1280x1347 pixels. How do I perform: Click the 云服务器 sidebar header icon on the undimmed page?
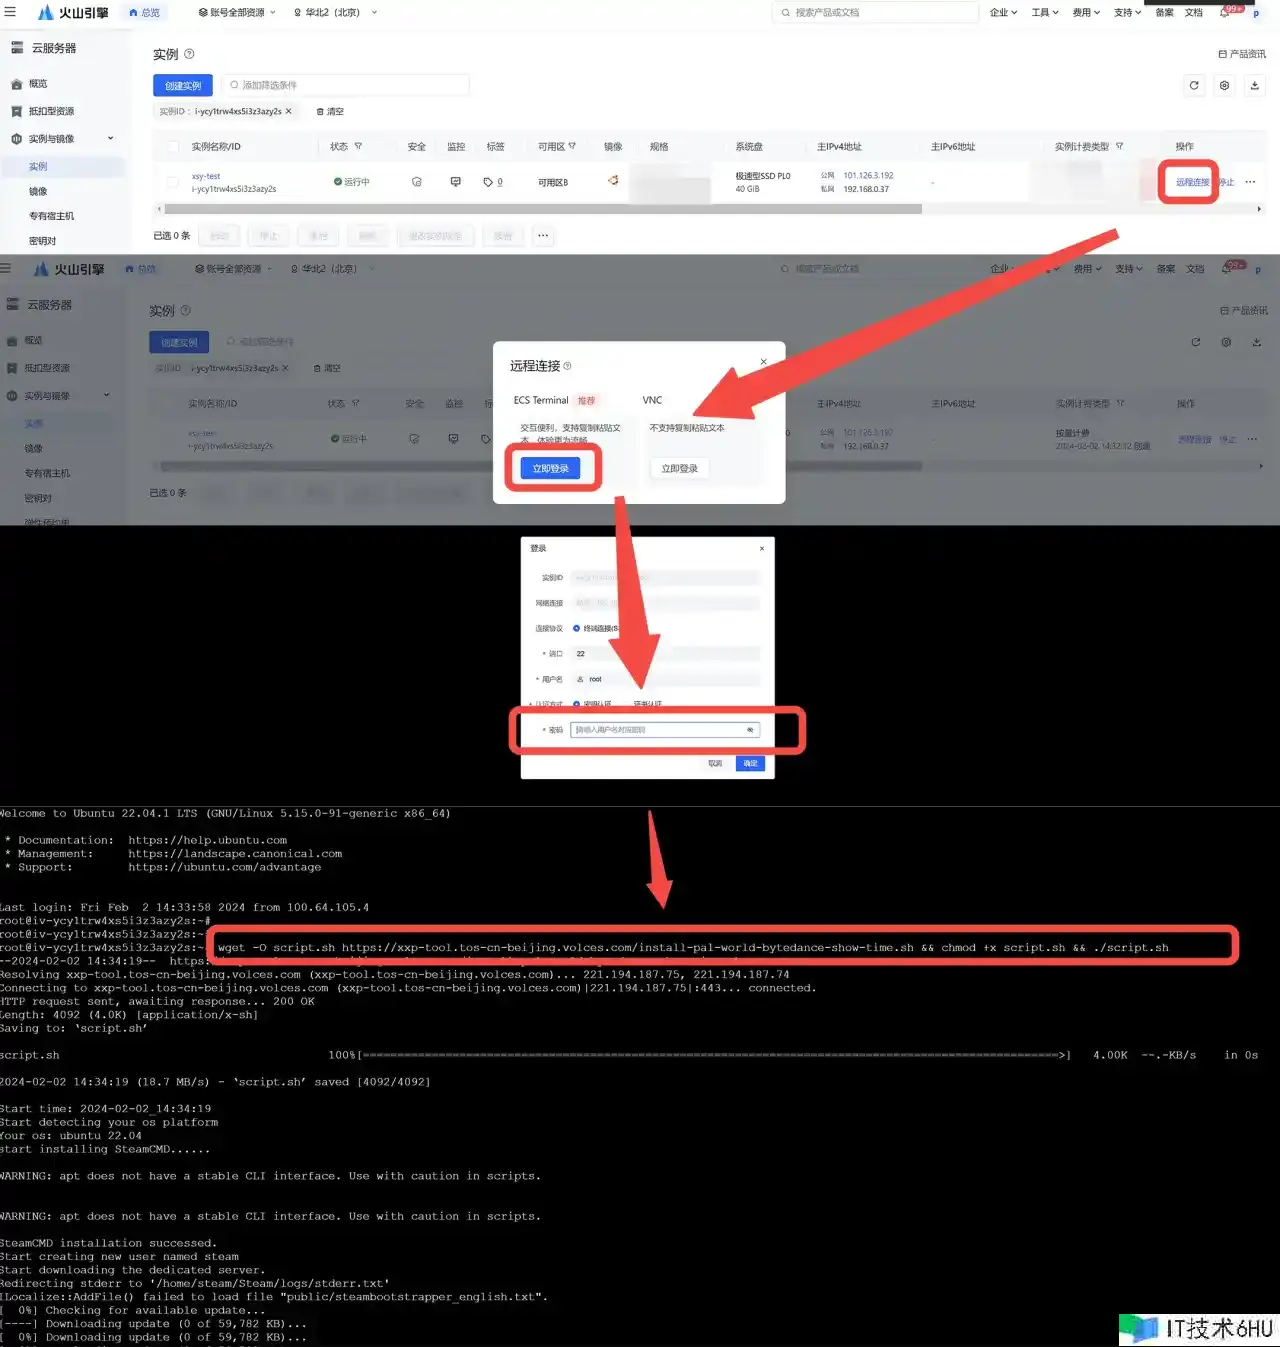point(17,48)
